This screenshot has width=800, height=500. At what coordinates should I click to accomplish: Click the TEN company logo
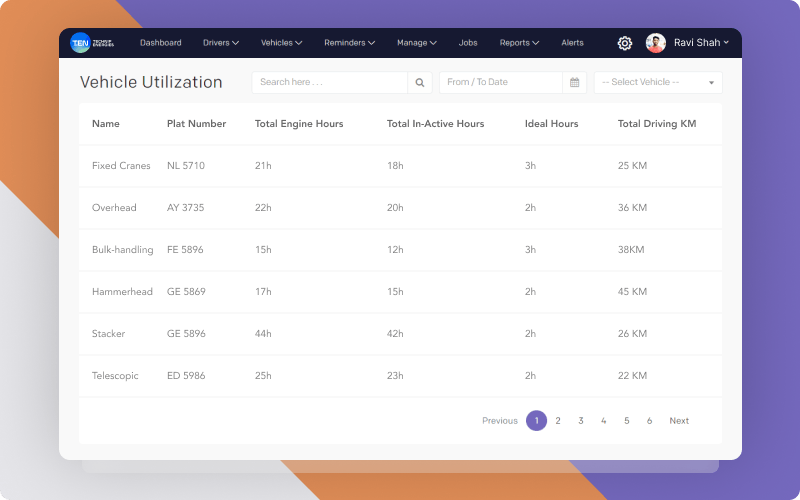[92, 43]
